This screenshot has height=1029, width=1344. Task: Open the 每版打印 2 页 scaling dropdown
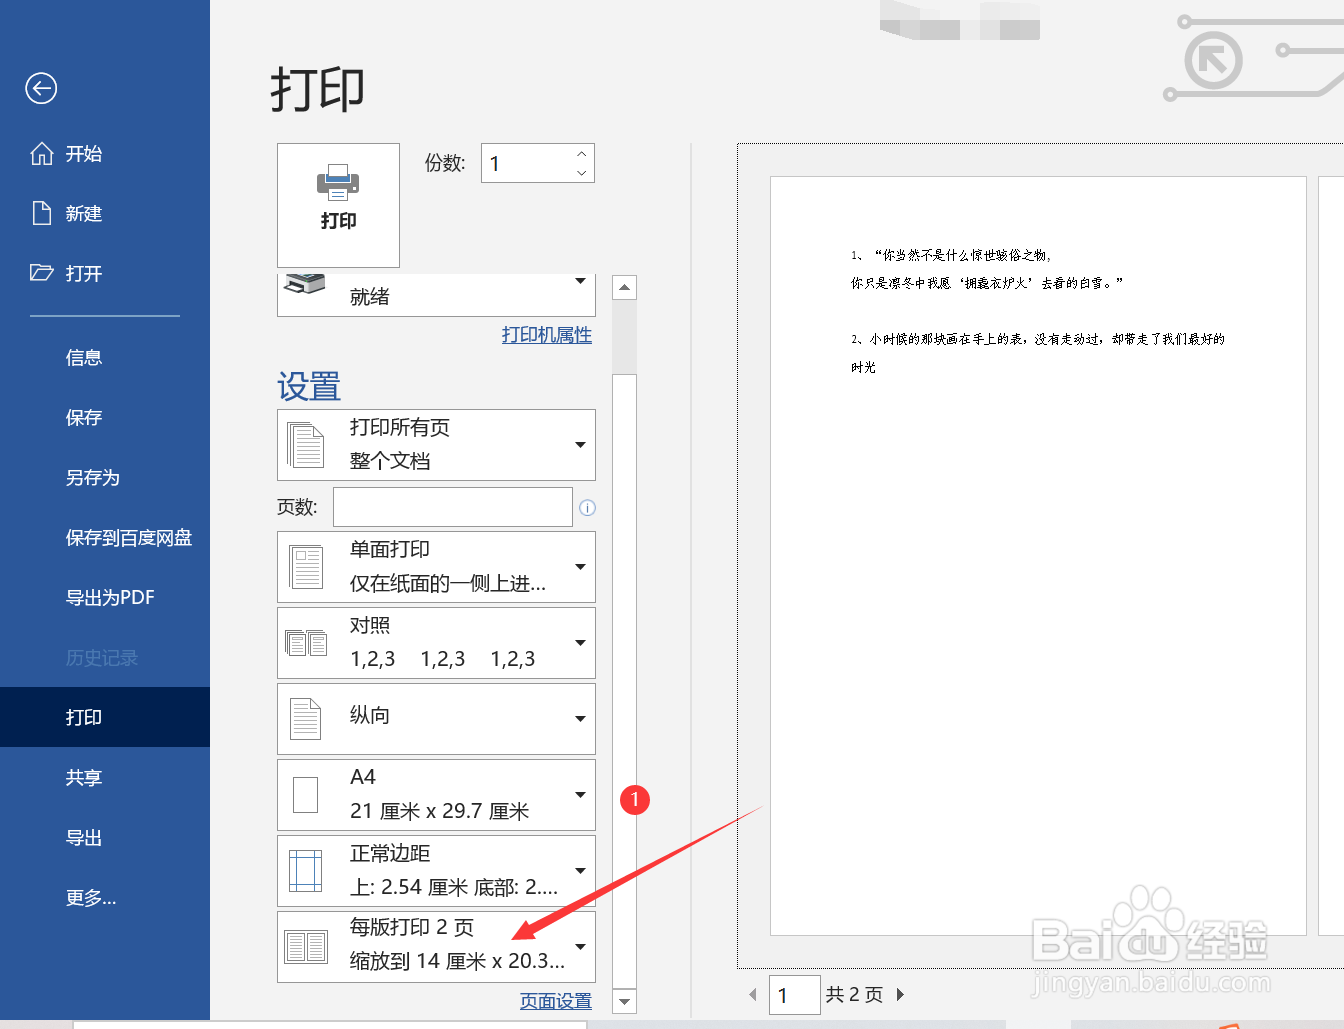point(580,947)
